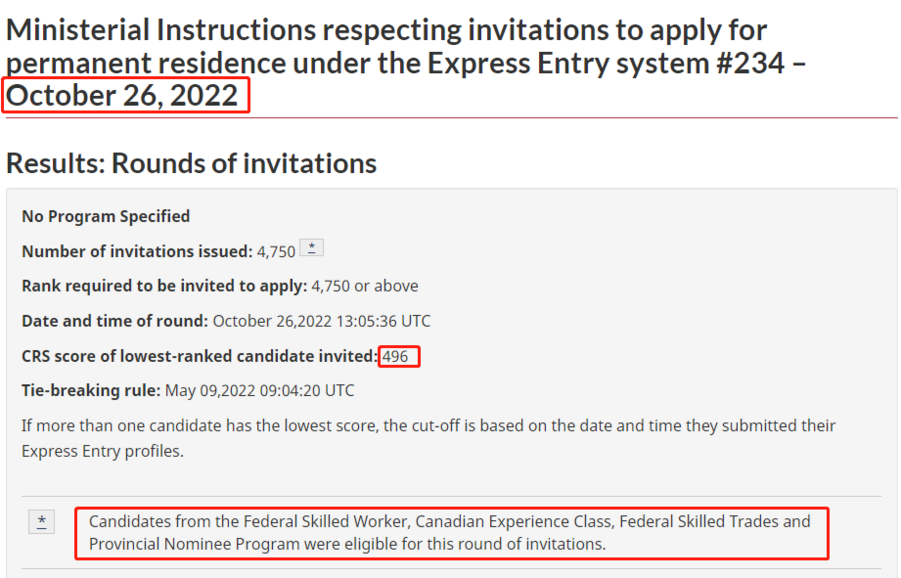Click the Tie-breaking rule label

click(91, 391)
